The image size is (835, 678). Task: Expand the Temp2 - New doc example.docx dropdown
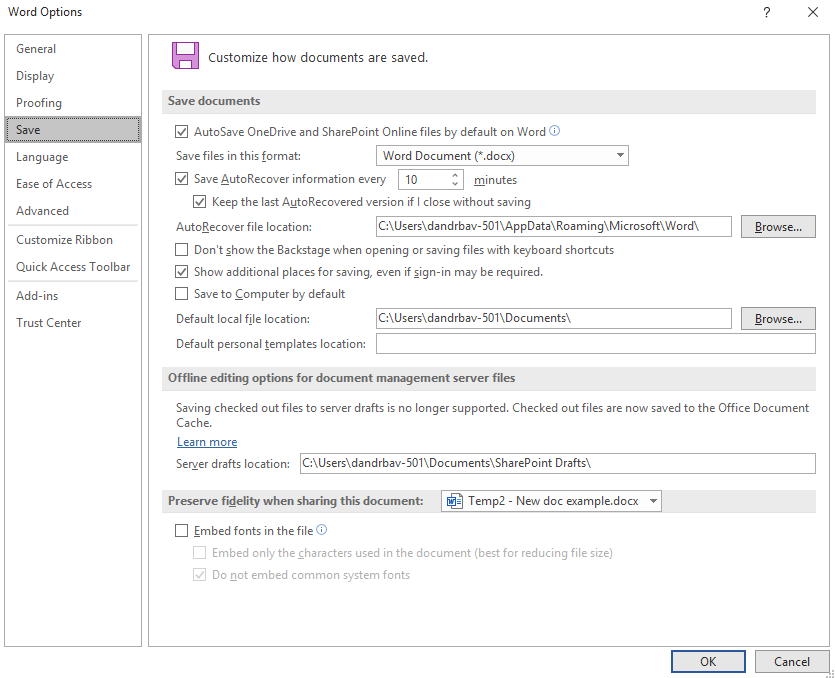click(x=551, y=501)
